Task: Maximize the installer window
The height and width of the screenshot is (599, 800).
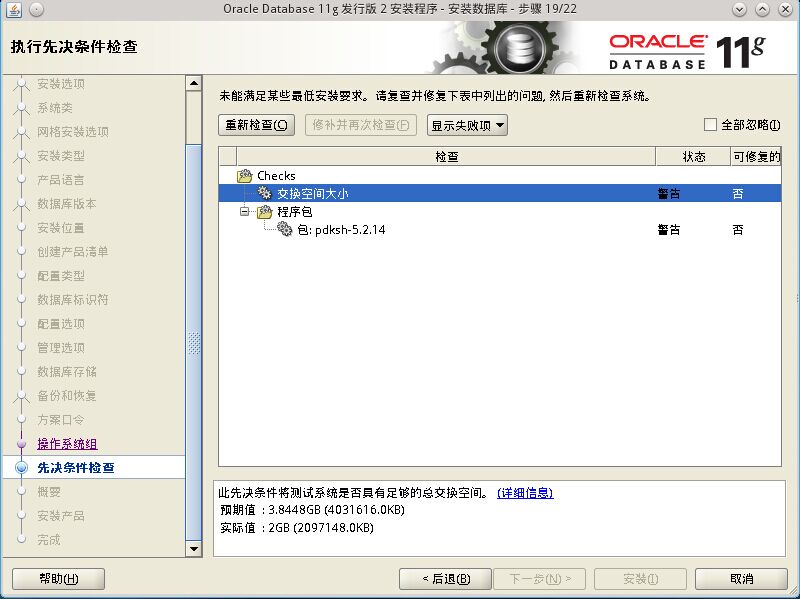Action: coord(762,9)
